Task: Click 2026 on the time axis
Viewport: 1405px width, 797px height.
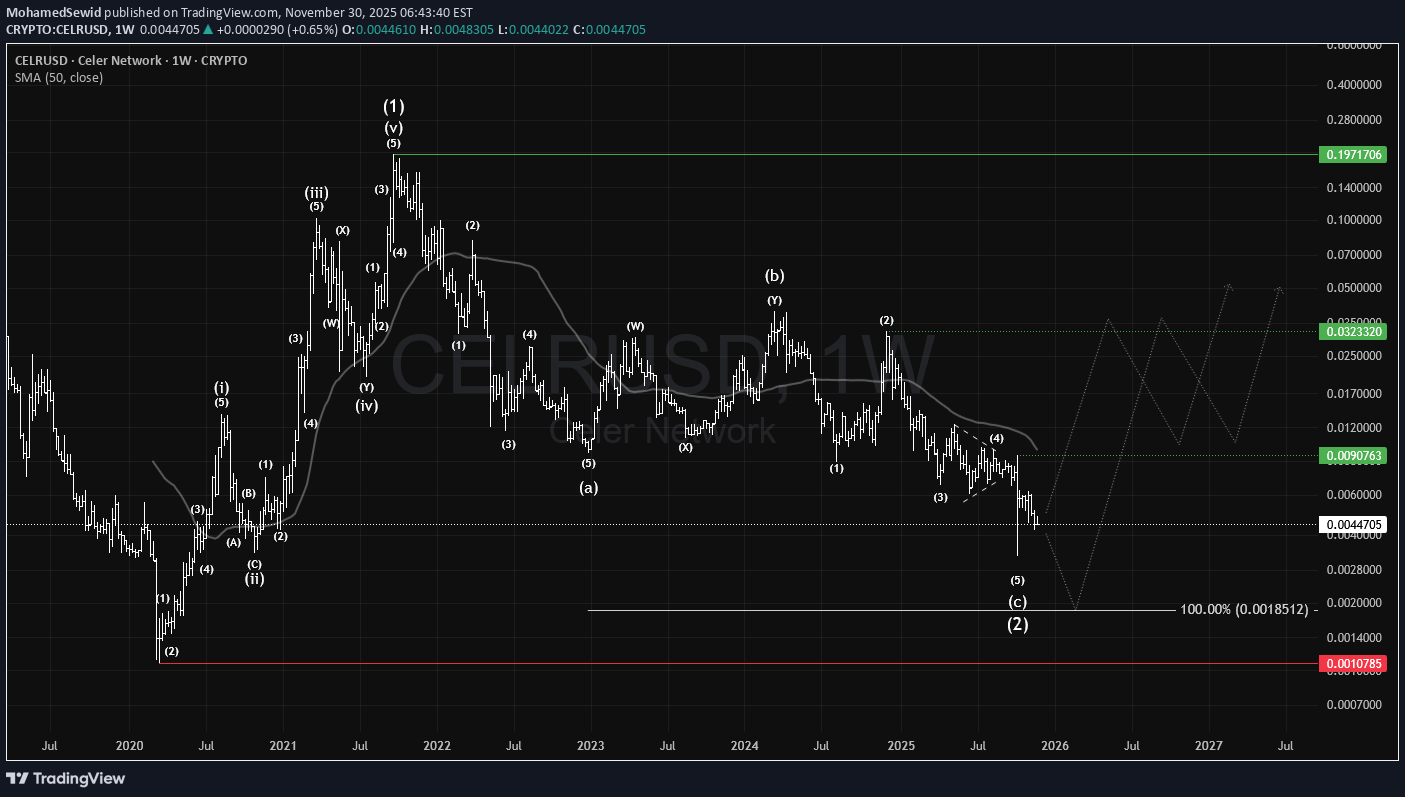Action: click(1054, 745)
